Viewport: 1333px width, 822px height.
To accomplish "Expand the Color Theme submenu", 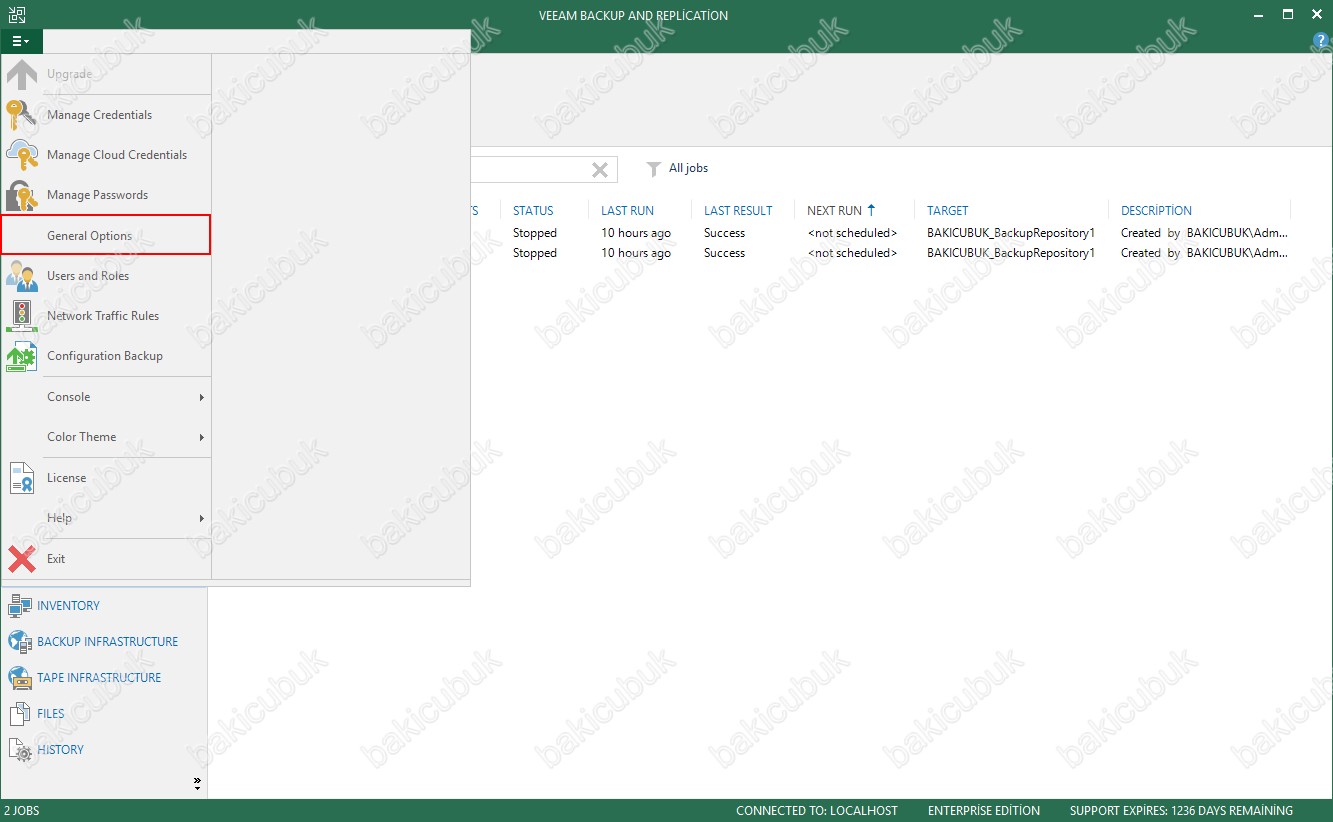I will (105, 437).
